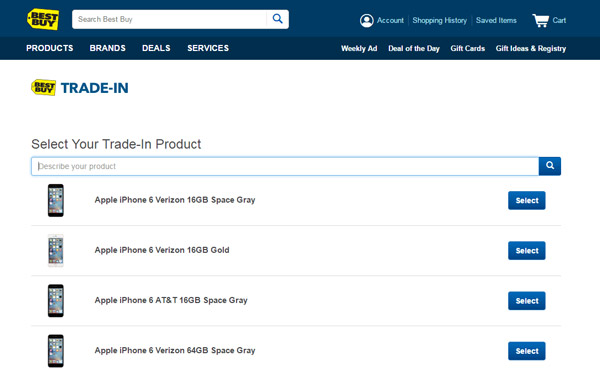The image size is (600, 375).
Task: Open Gift Ideas & Registry
Action: click(531, 49)
